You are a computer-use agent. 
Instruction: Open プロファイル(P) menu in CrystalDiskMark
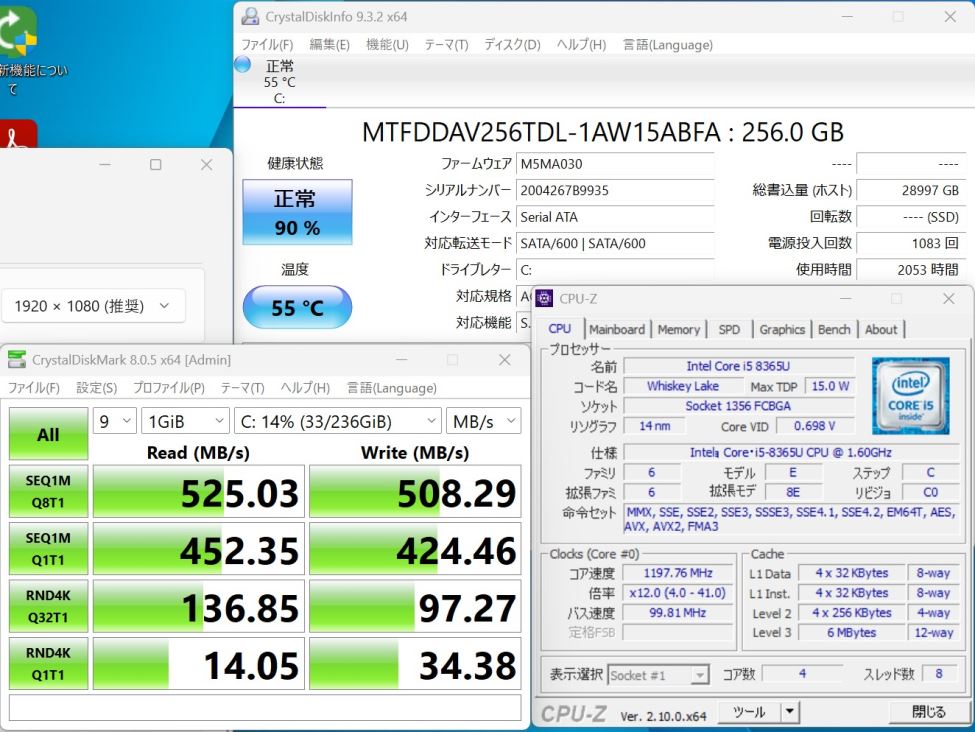[169, 388]
